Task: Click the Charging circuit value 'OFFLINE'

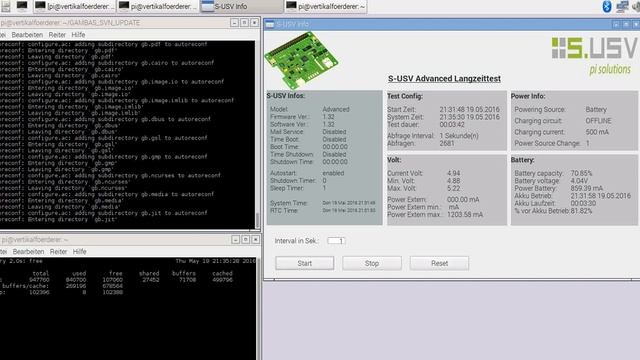Action: coord(598,121)
